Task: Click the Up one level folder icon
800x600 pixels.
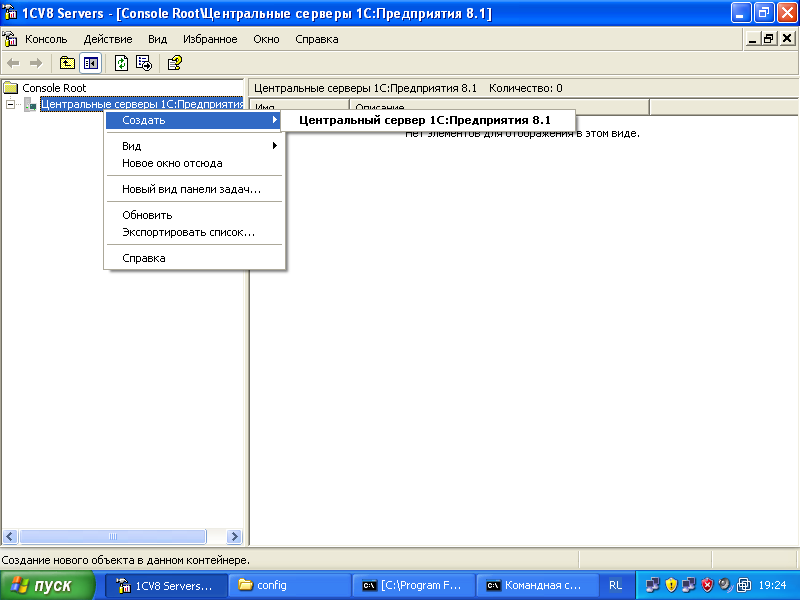Action: pos(67,63)
